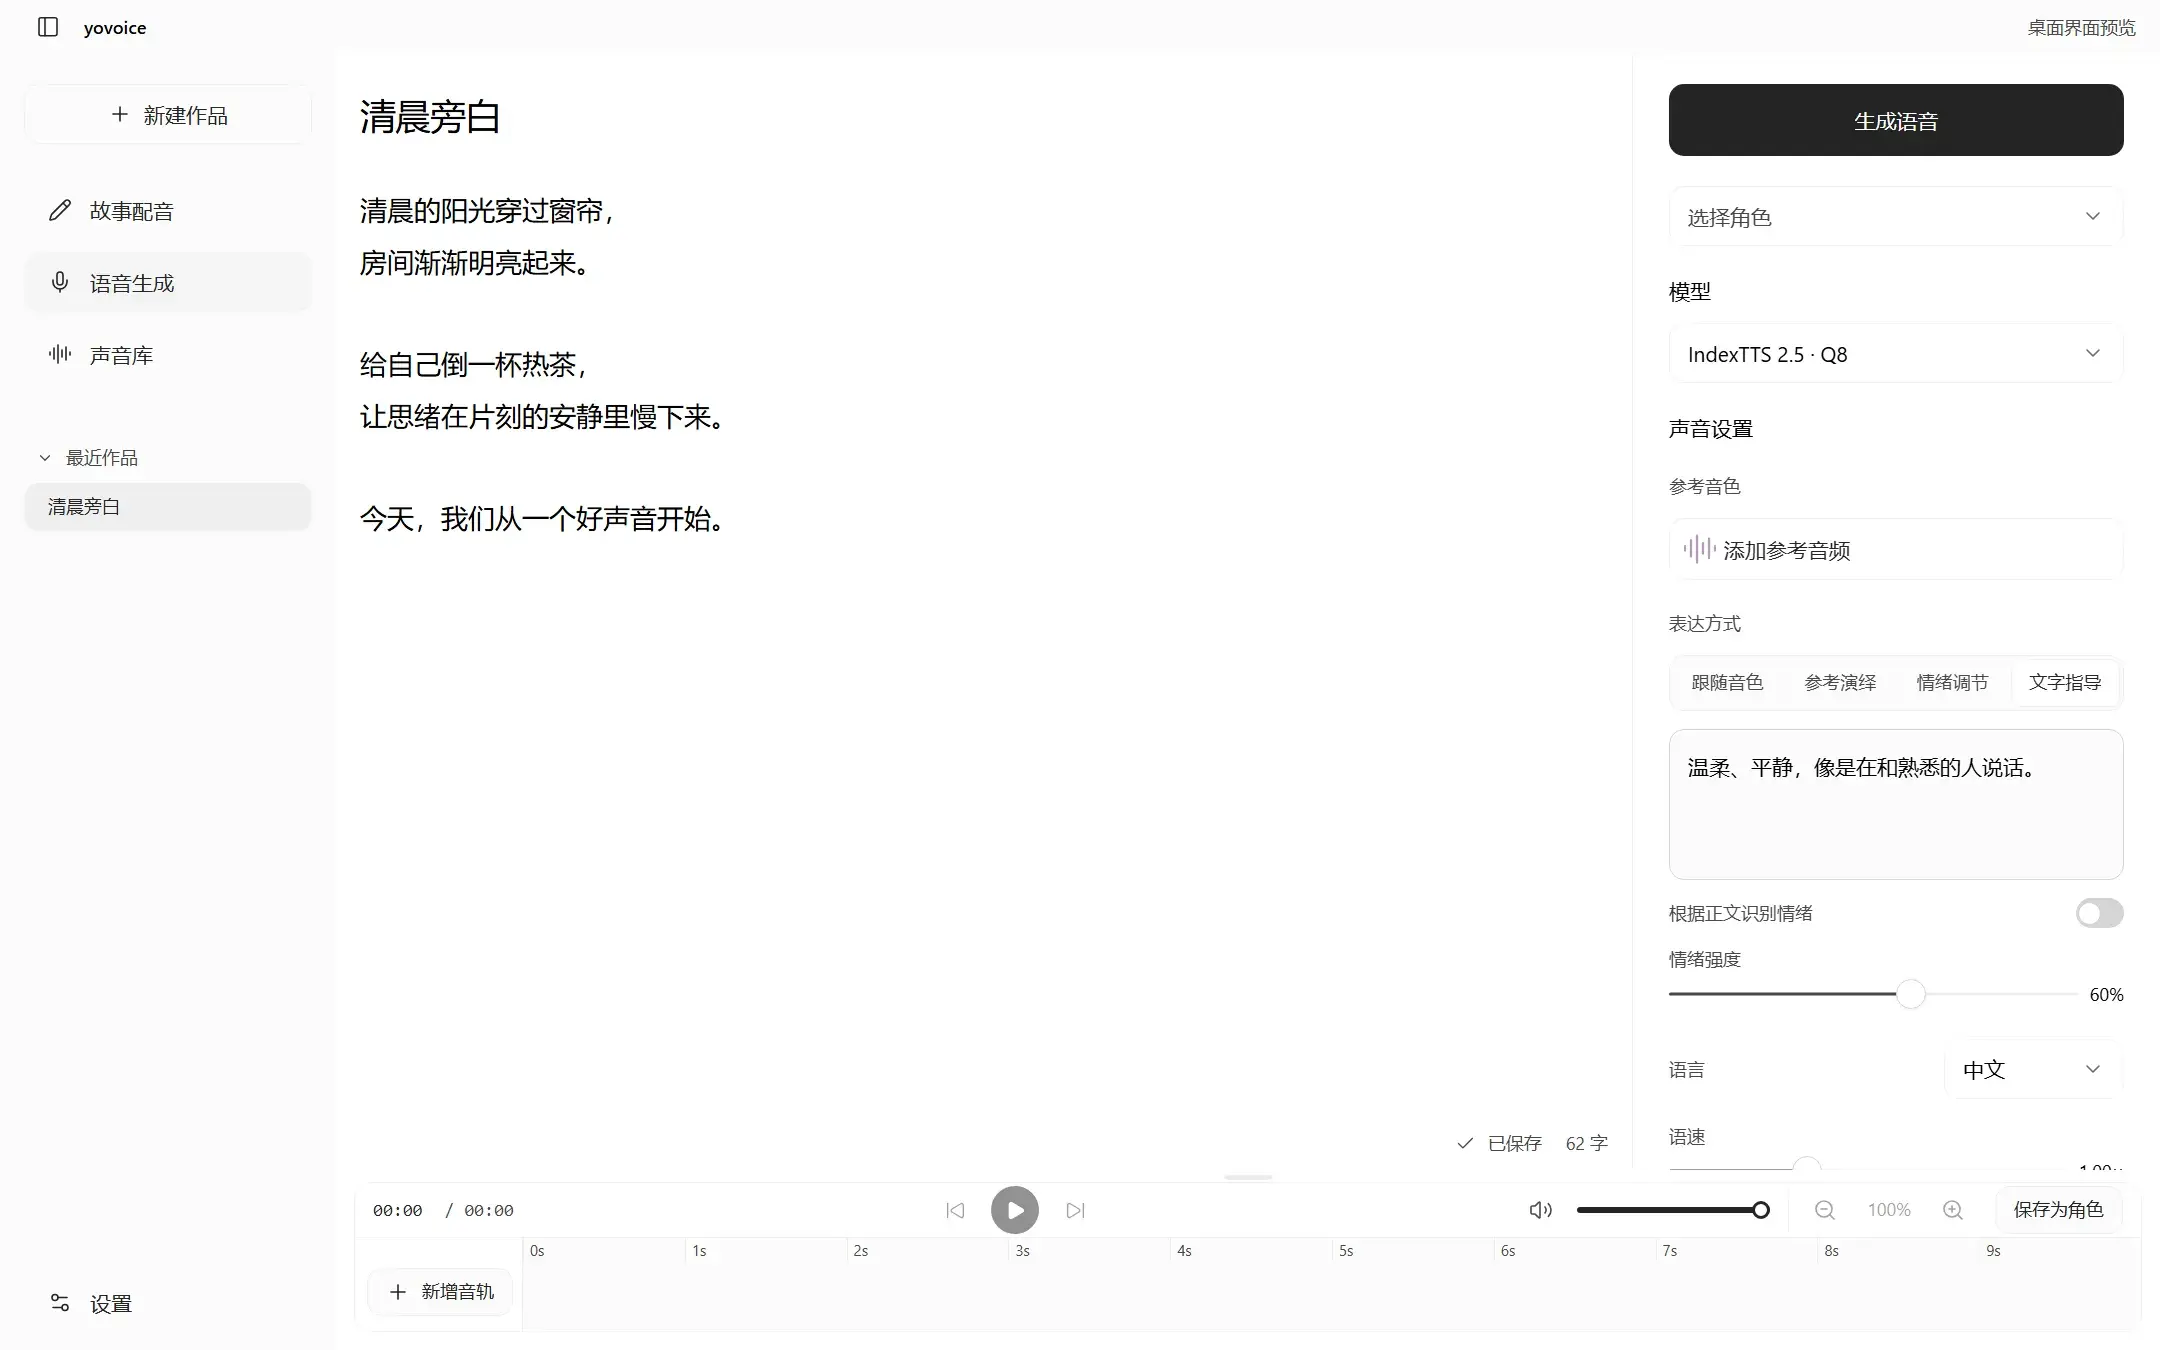Toggle the sidebar panel icon
The image size is (2160, 1350).
(x=48, y=27)
